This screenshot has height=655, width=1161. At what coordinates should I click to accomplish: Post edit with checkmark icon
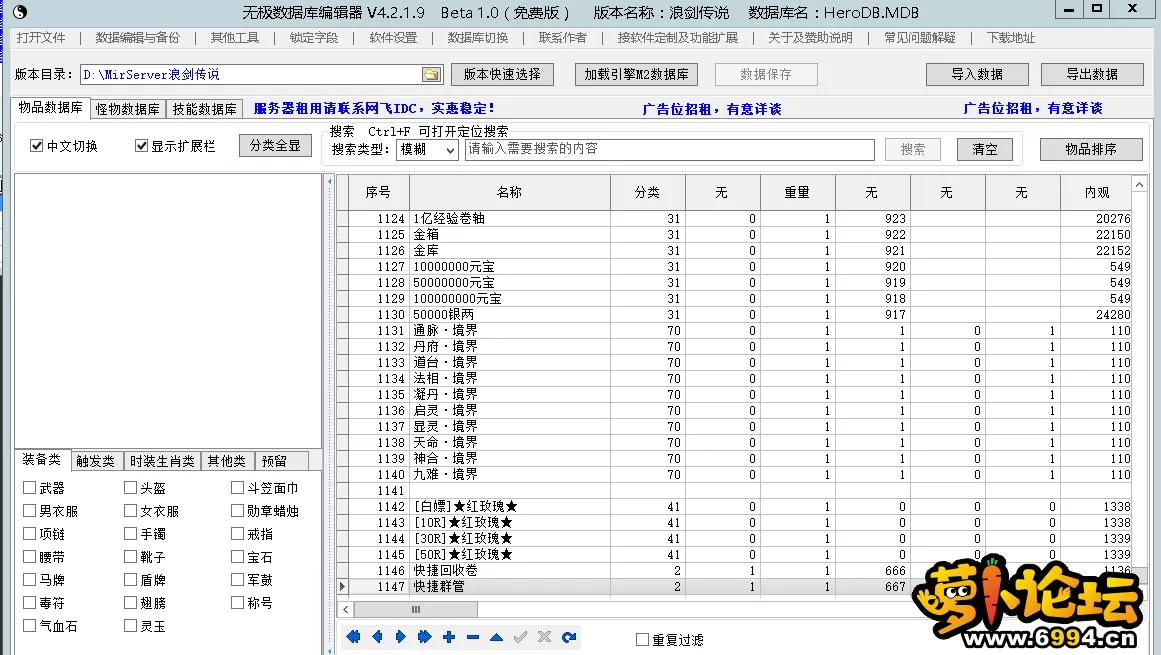click(x=521, y=637)
